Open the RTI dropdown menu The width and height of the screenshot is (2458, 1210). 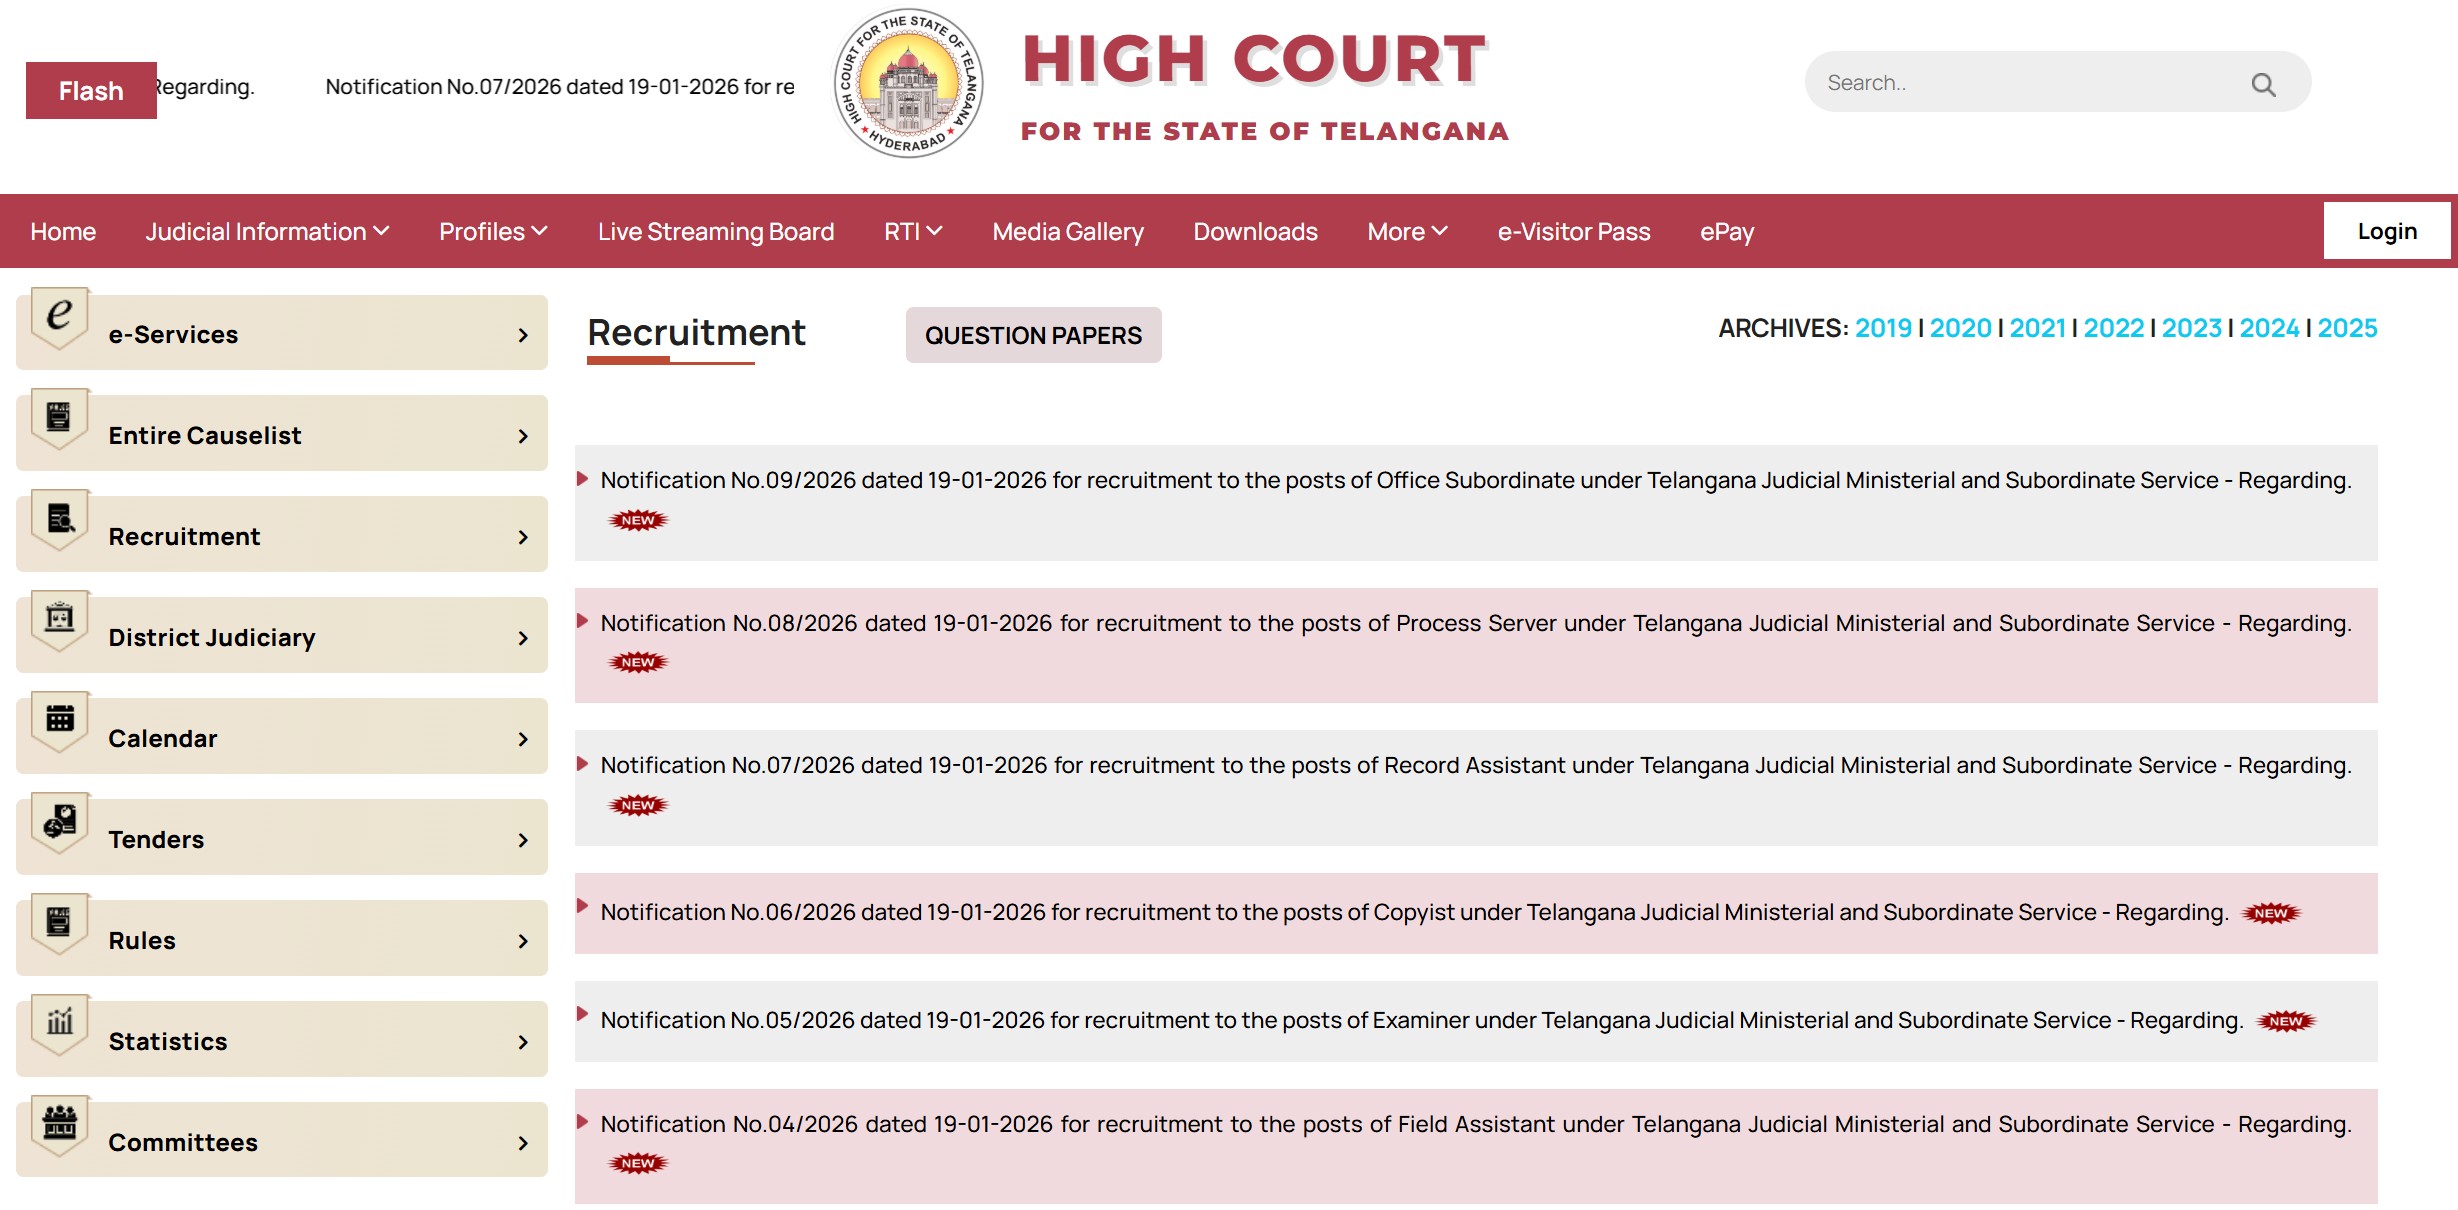pos(913,231)
